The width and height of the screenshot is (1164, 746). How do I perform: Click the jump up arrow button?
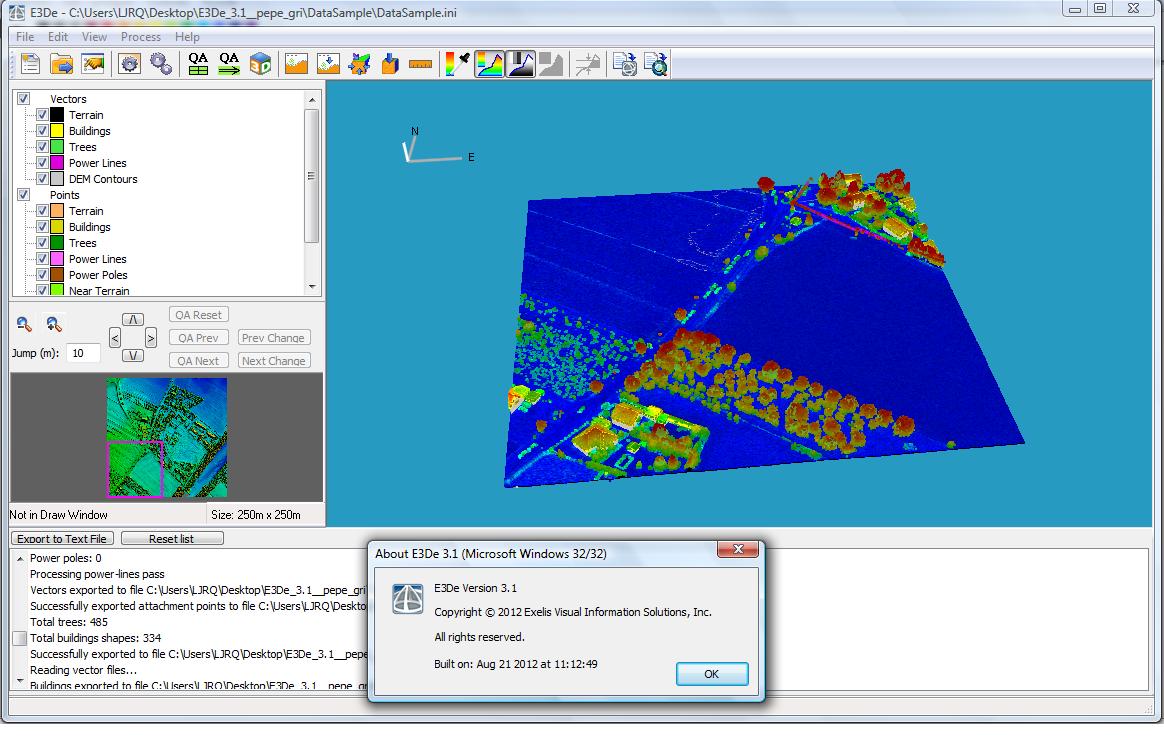(133, 319)
